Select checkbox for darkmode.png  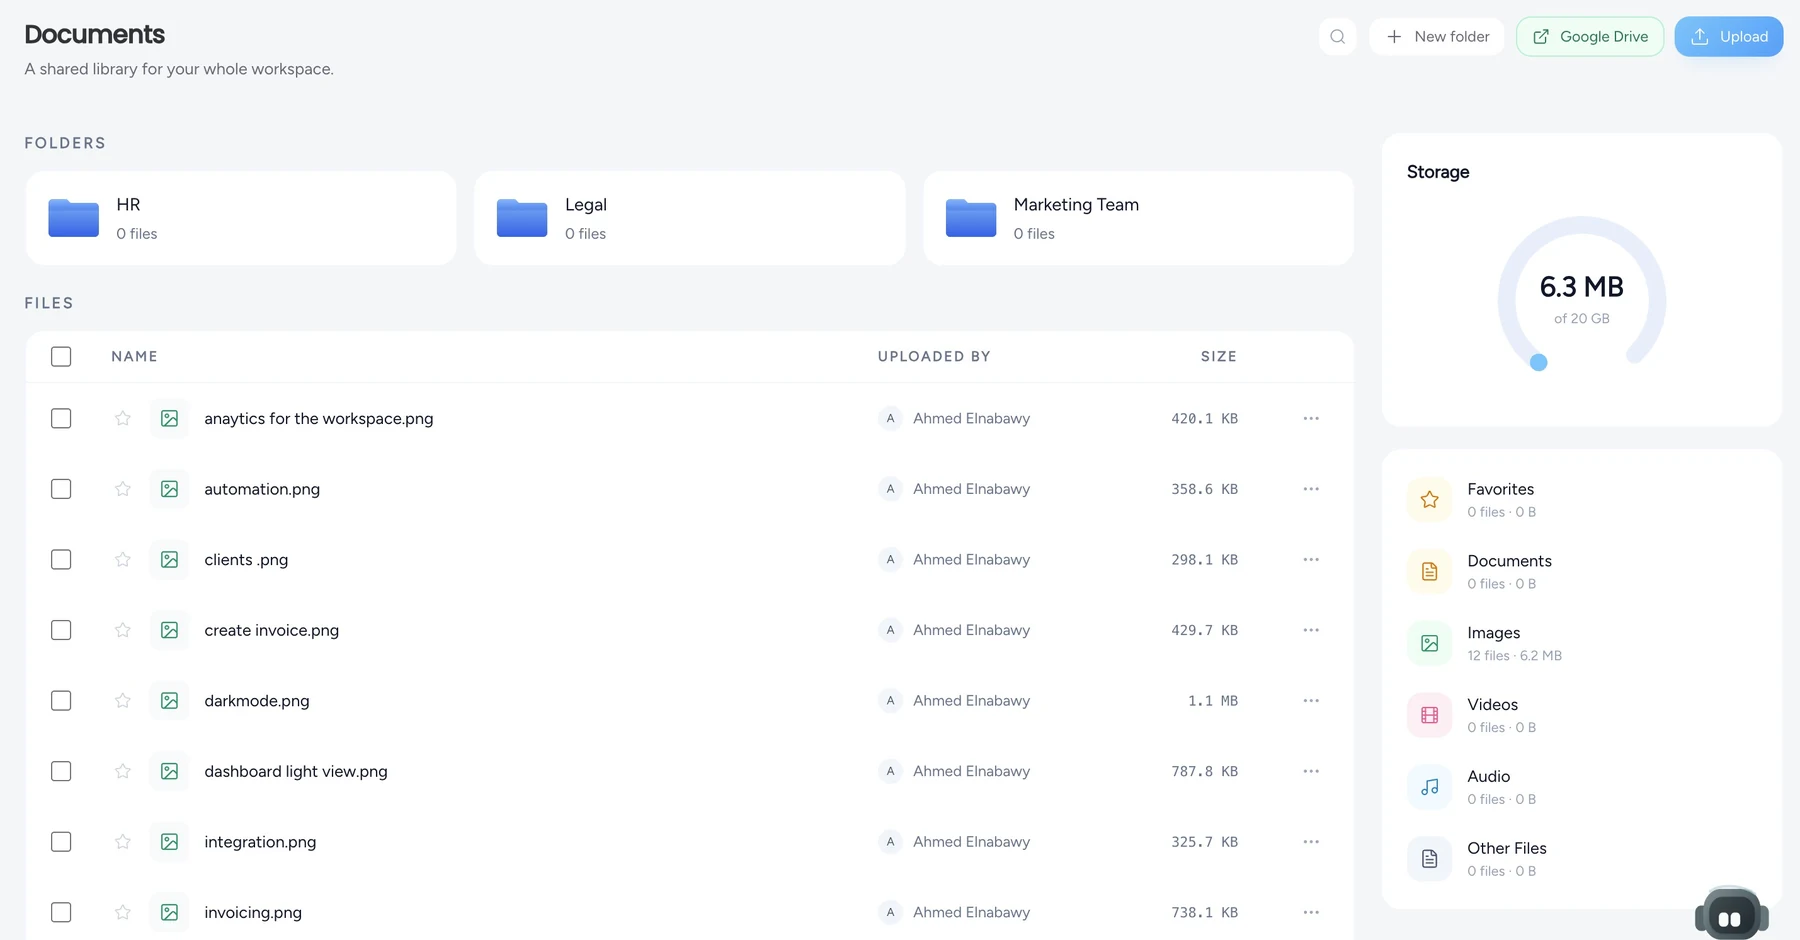point(61,701)
